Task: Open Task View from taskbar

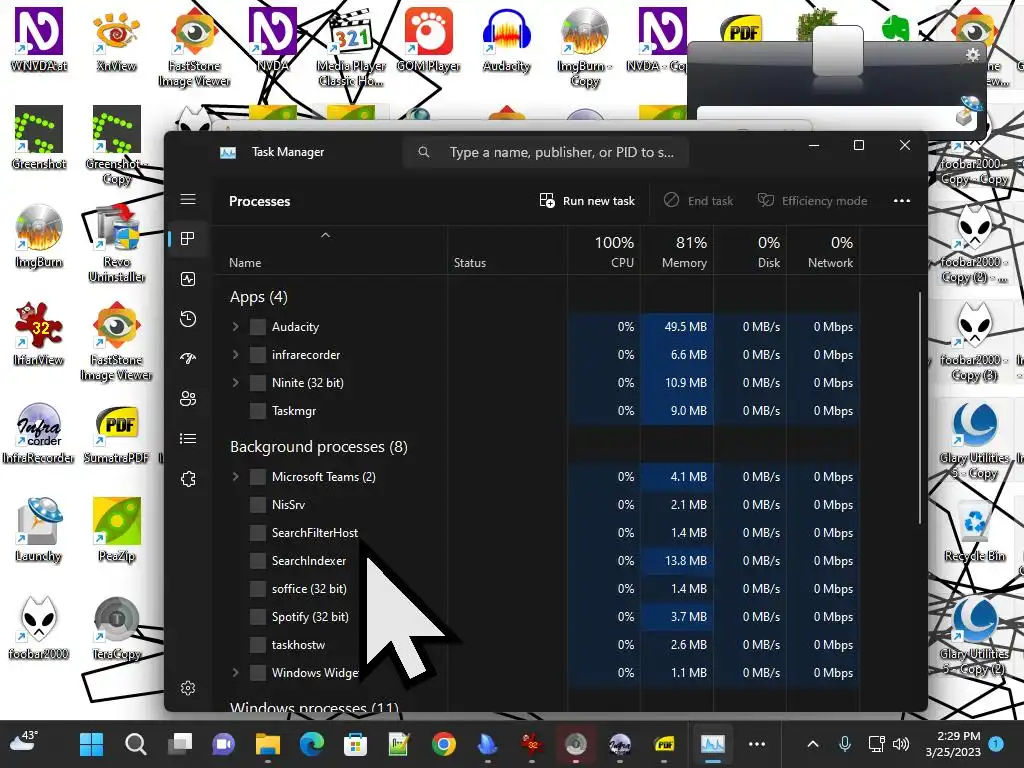Action: point(180,744)
